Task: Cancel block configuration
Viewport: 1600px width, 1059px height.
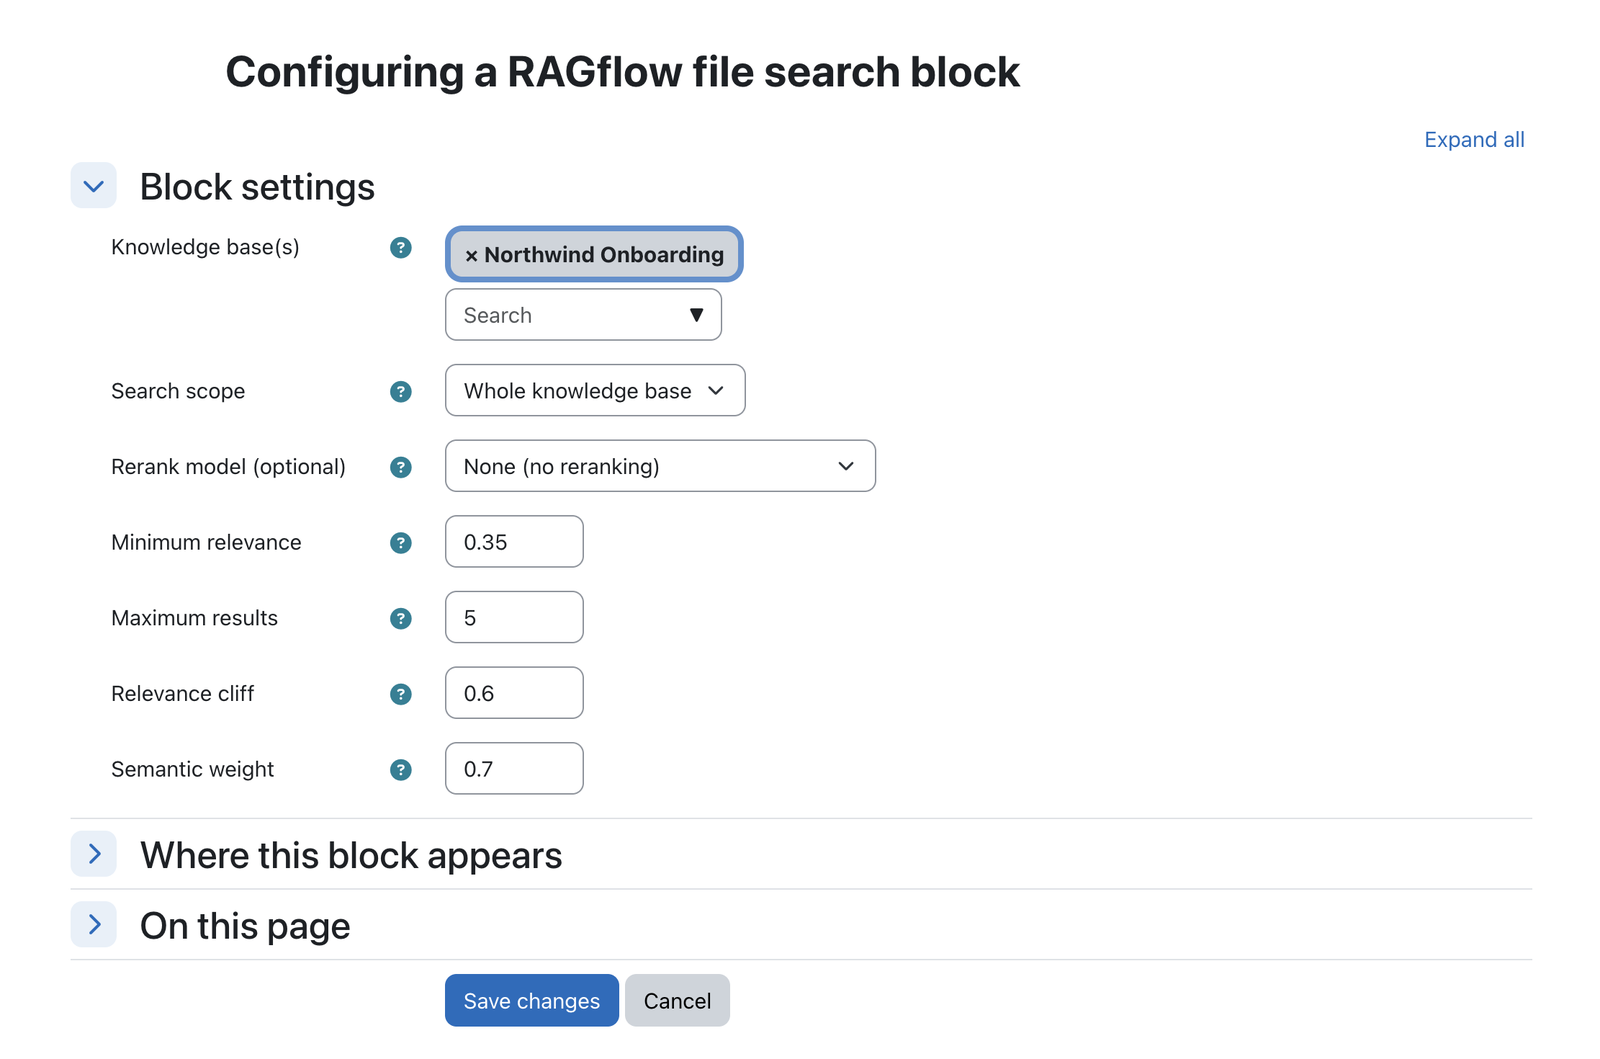Action: tap(677, 1001)
